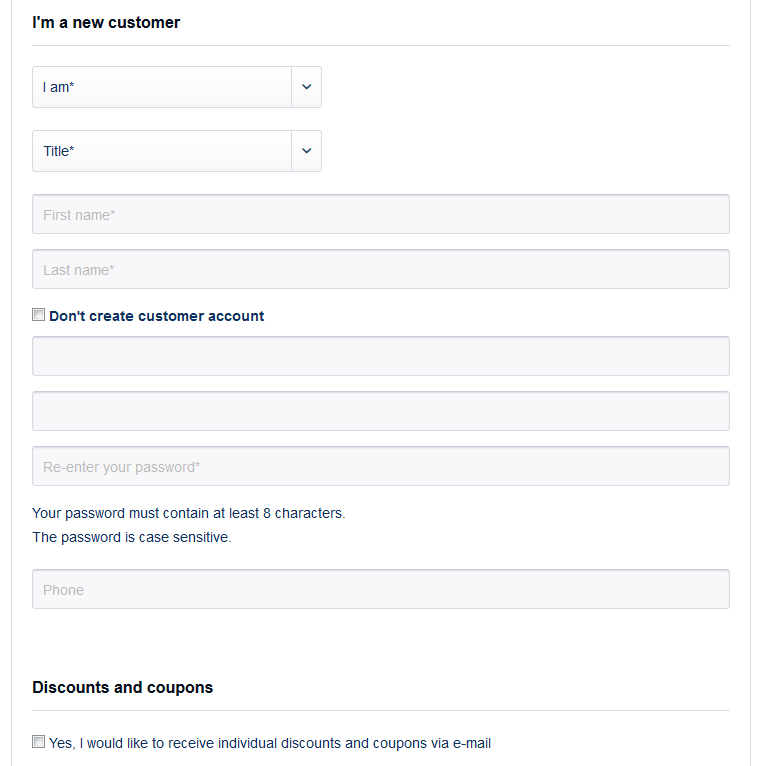
Task: Click the "Discounts and coupons" heading
Action: pos(123,687)
